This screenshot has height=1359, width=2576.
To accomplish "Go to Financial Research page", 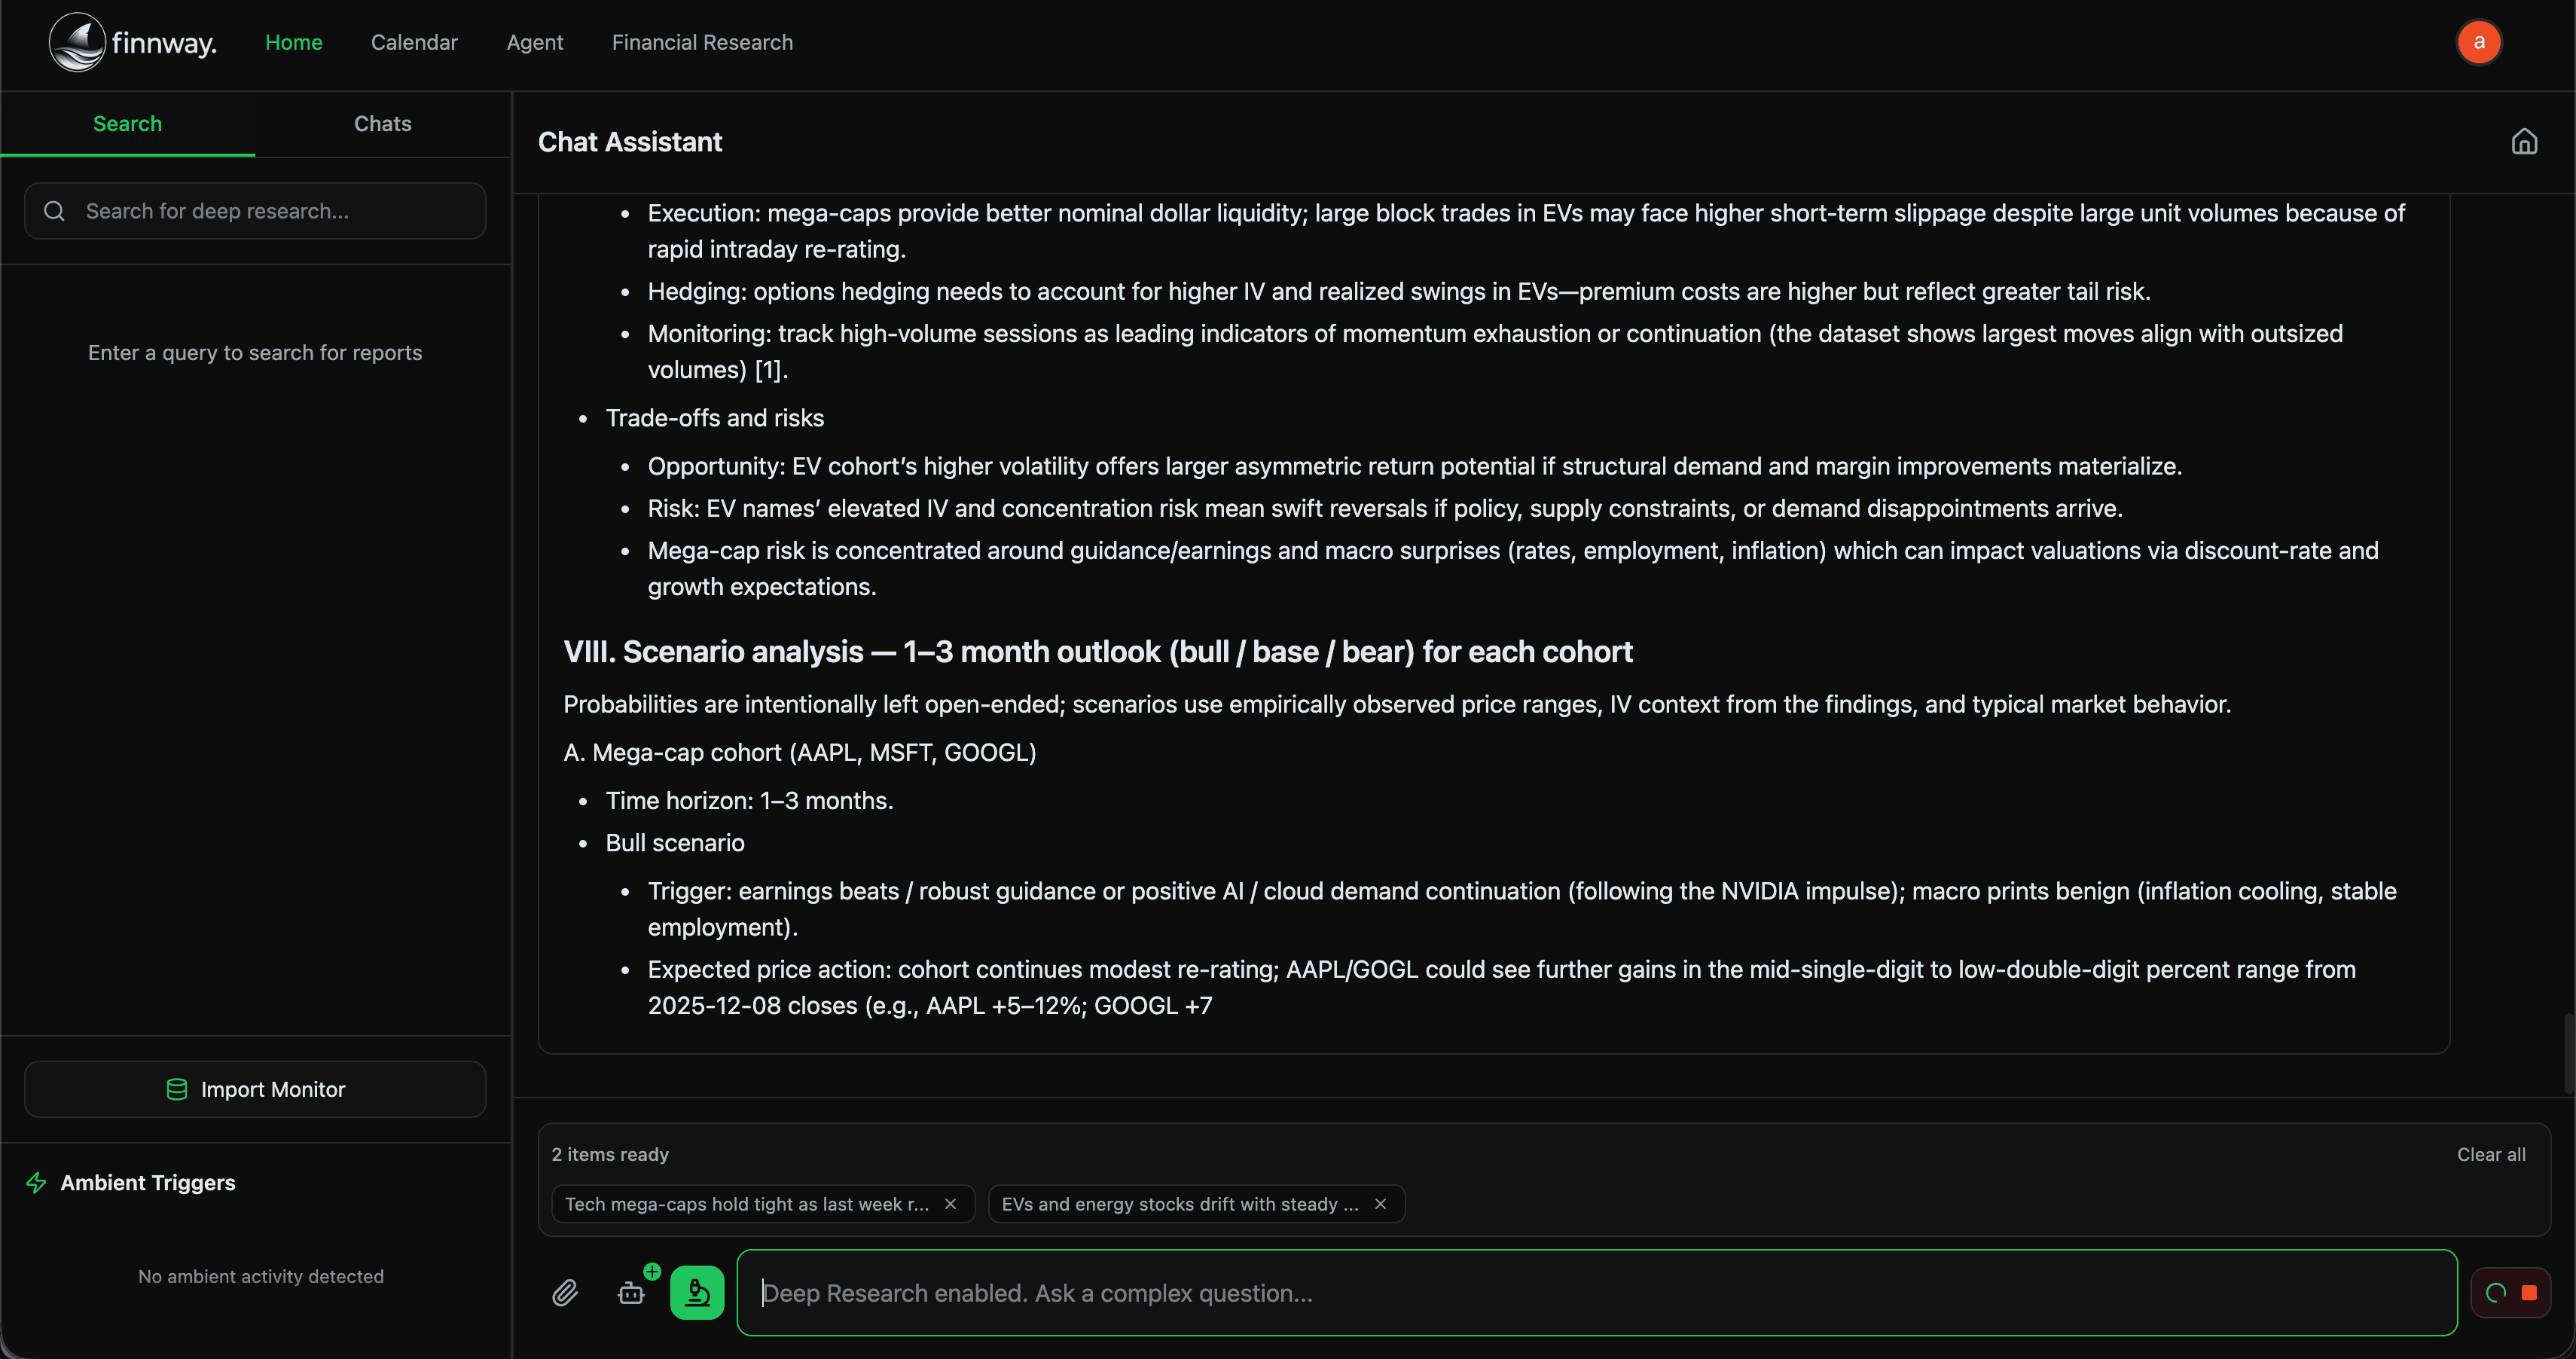I will click(702, 42).
